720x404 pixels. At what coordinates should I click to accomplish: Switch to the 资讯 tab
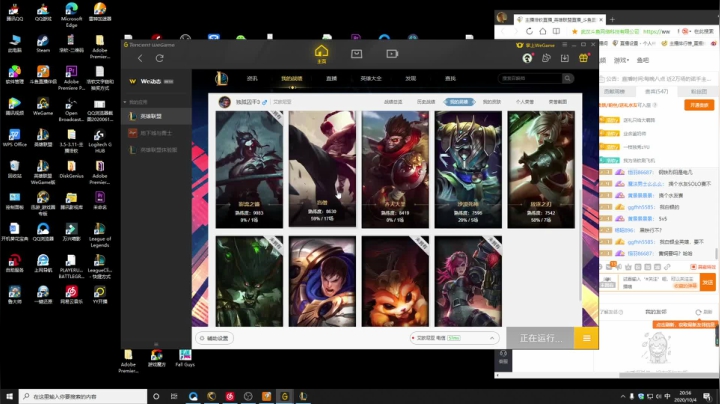coord(252,79)
